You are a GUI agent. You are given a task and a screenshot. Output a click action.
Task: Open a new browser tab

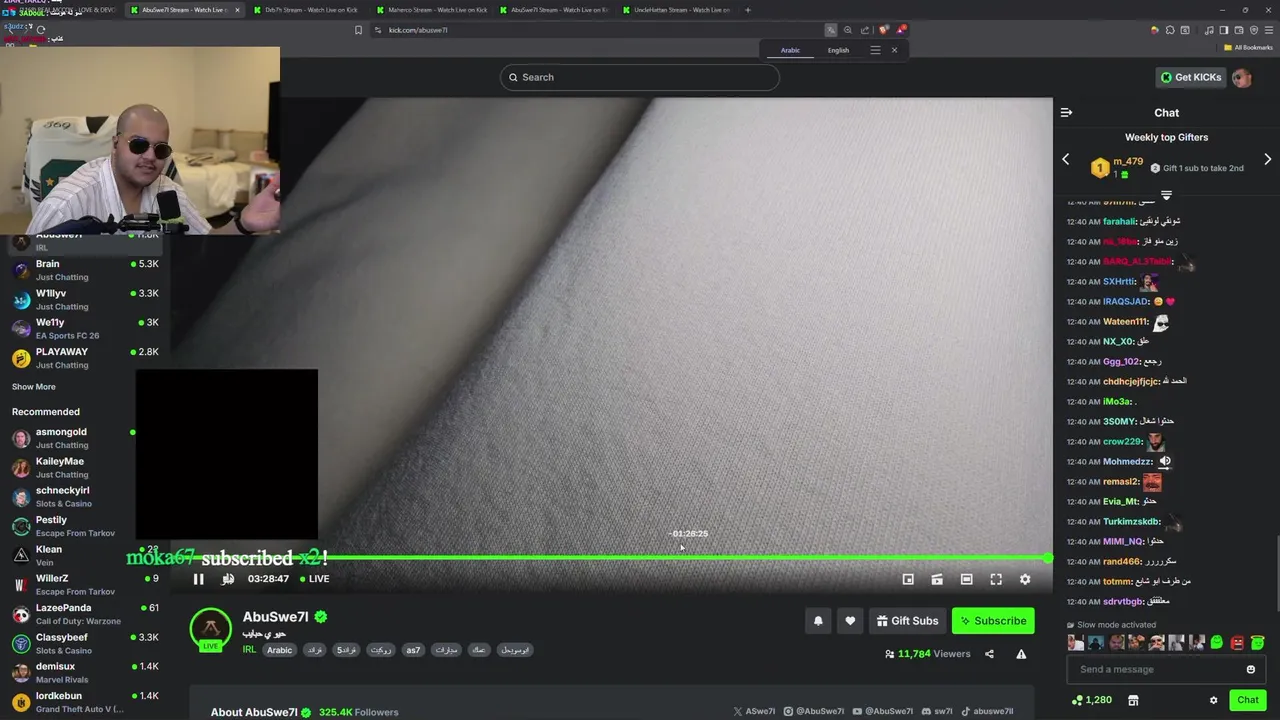(x=748, y=10)
